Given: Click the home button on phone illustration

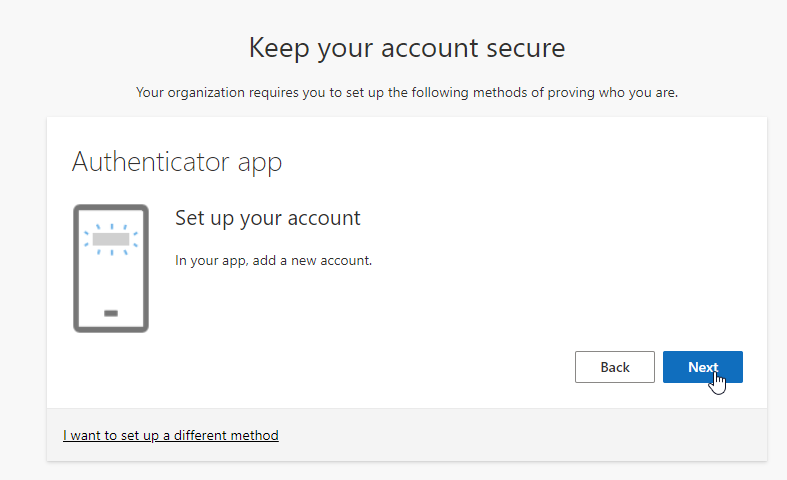Looking at the screenshot, I should click(111, 313).
